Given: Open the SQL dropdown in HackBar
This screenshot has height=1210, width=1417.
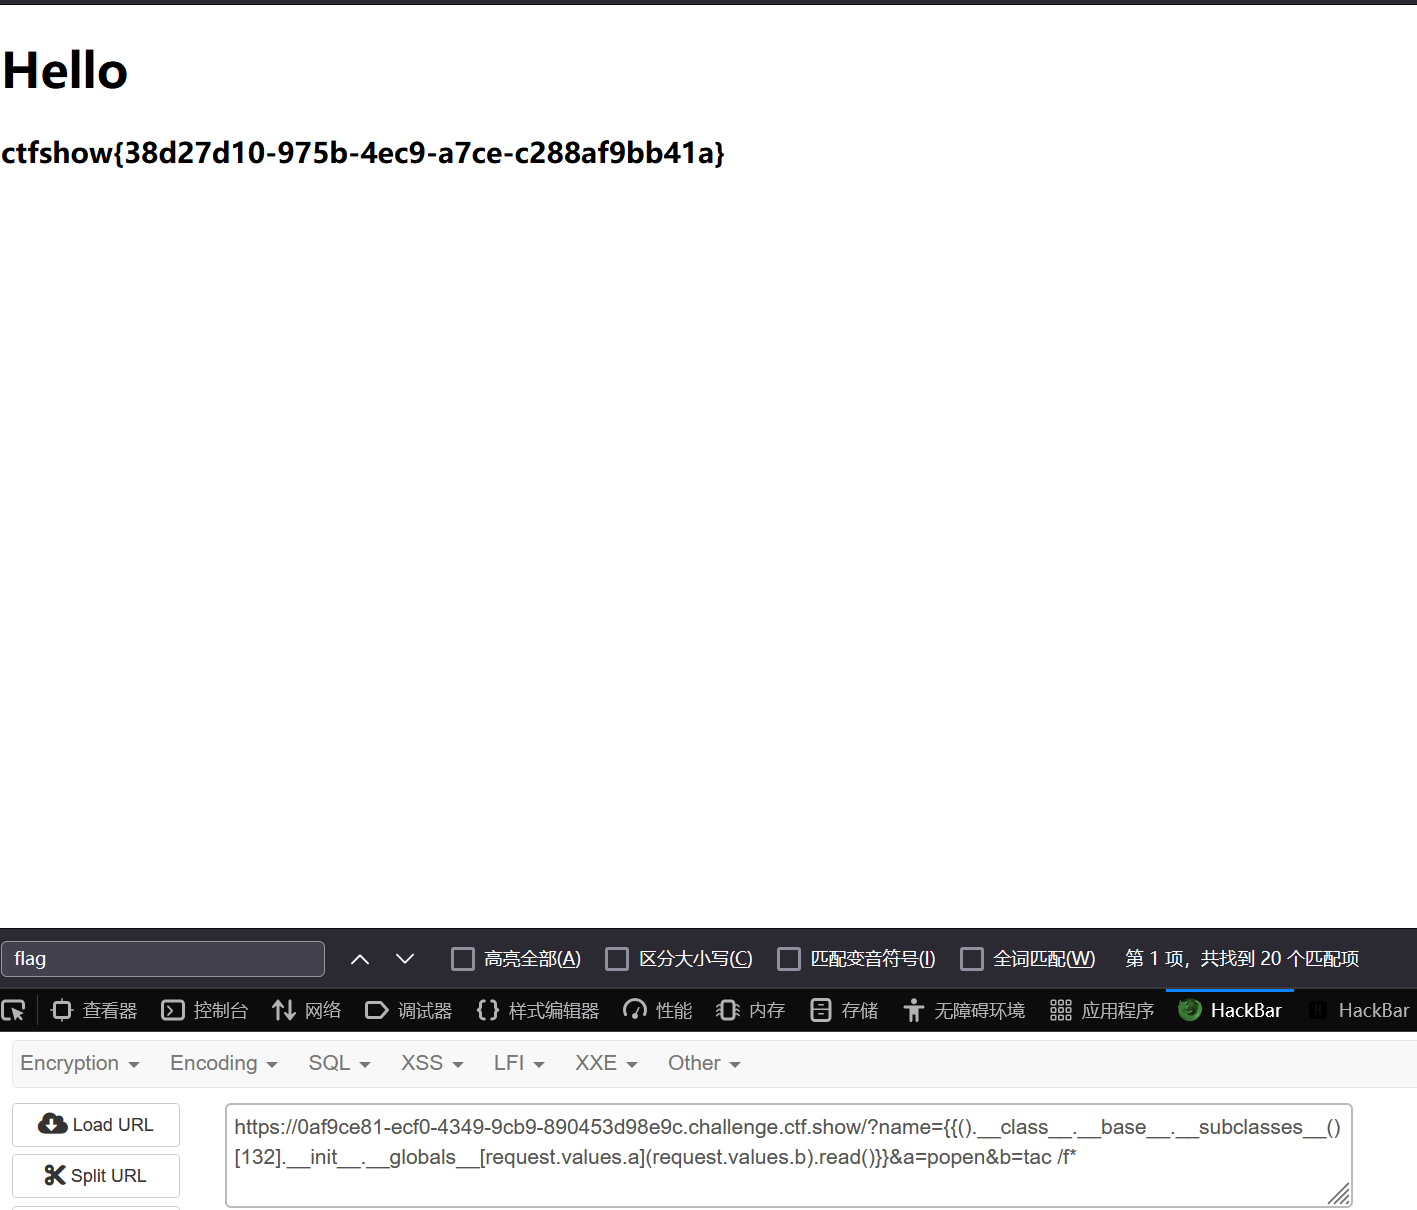Looking at the screenshot, I should tap(339, 1063).
